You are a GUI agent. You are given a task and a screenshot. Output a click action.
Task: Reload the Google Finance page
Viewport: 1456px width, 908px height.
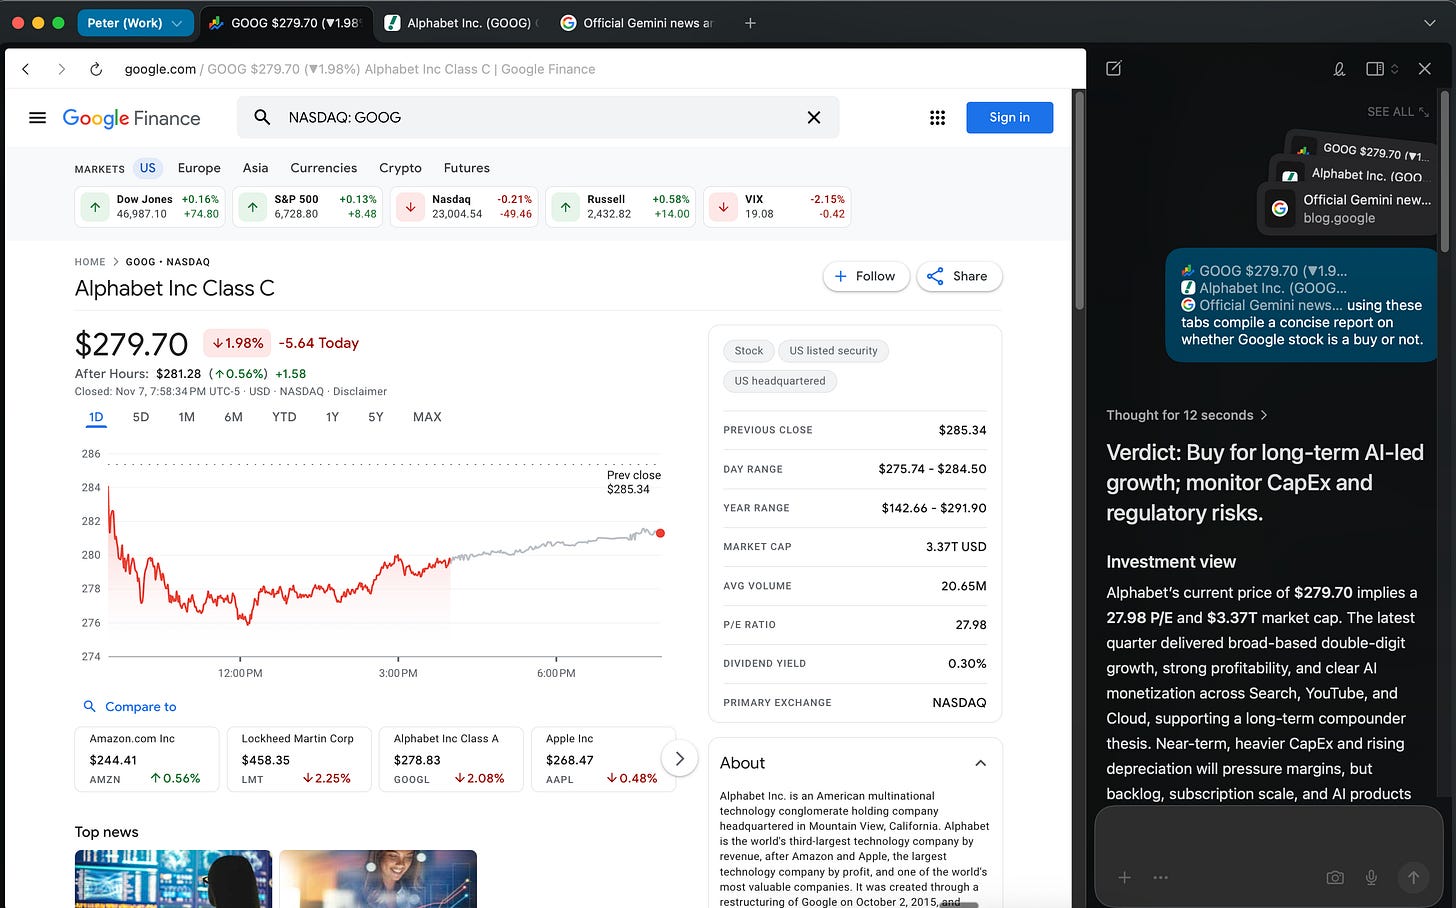tap(96, 69)
